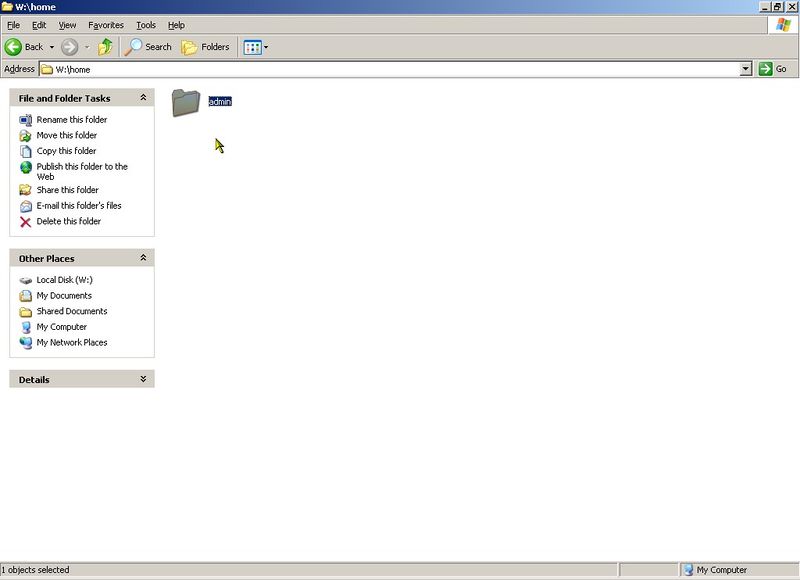Open the Edit menu
800x580 pixels.
pyautogui.click(x=39, y=25)
